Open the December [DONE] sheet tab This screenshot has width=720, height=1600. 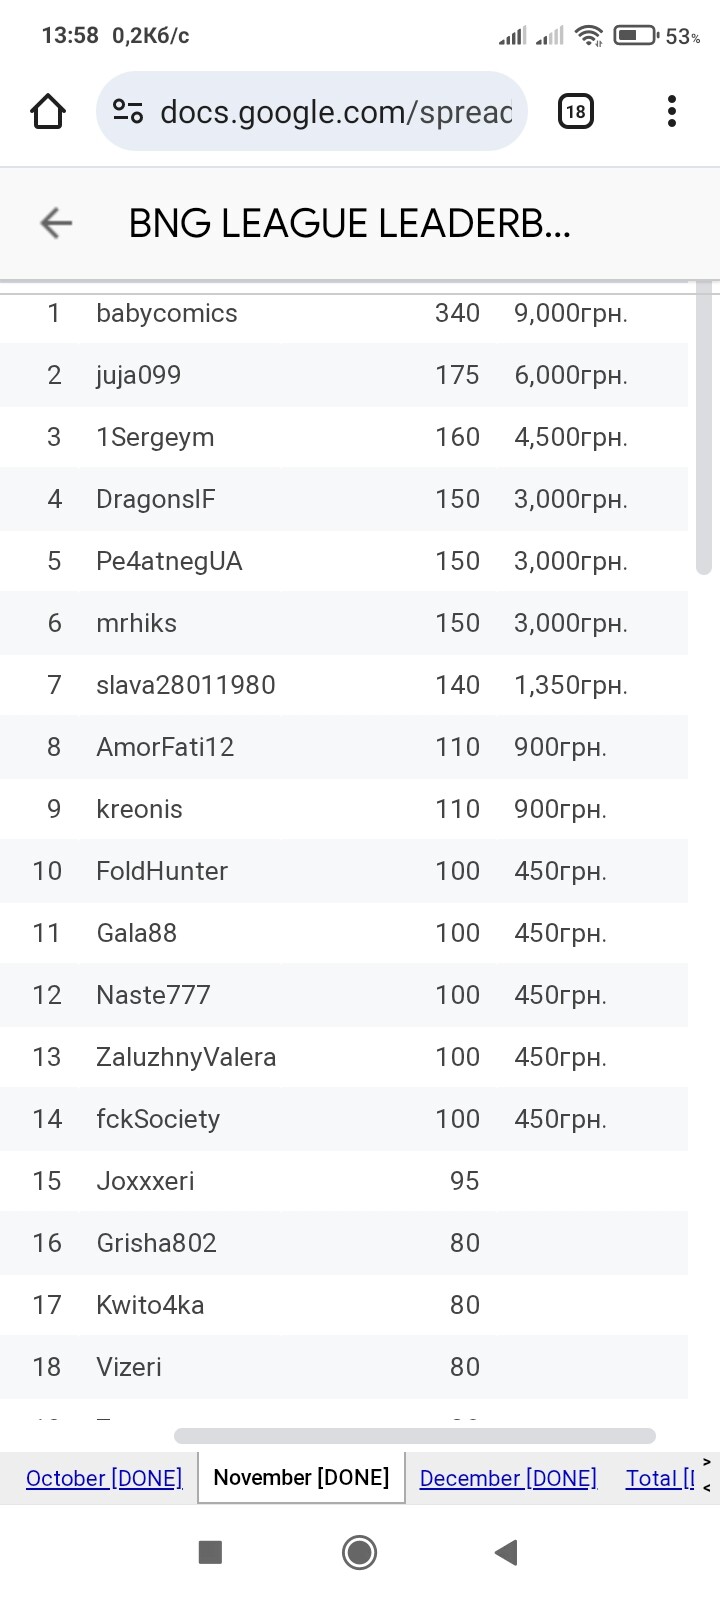(x=508, y=1478)
